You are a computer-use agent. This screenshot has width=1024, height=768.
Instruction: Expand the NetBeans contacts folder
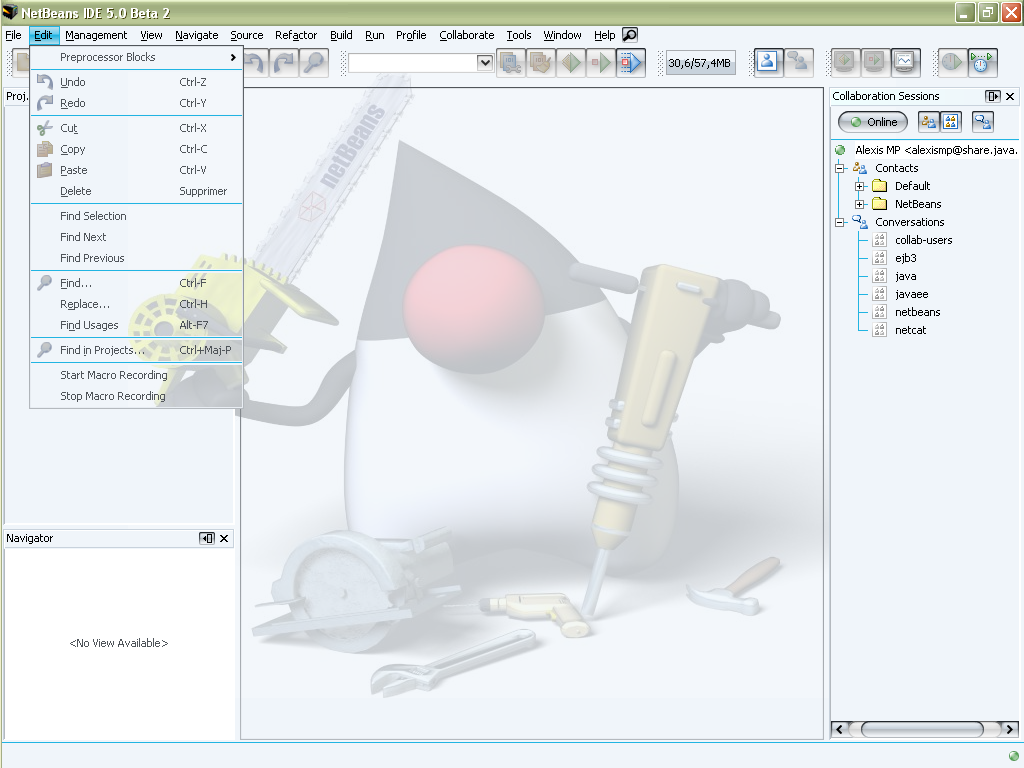(859, 204)
